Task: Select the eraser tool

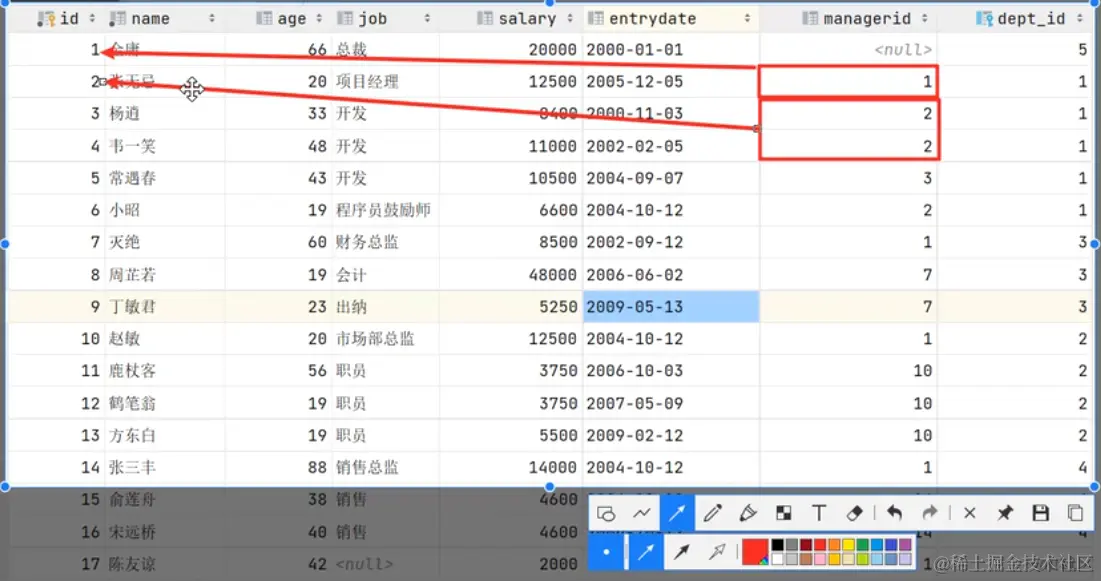Action: click(855, 514)
